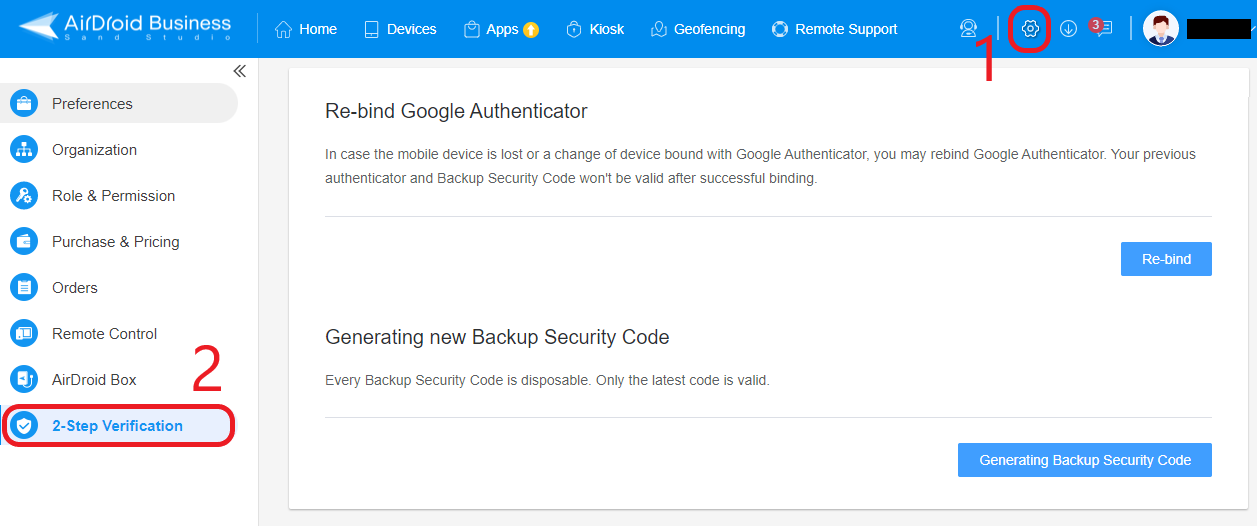Go to the Devices menu
Screen dimensions: 1257x526
pos(400,29)
